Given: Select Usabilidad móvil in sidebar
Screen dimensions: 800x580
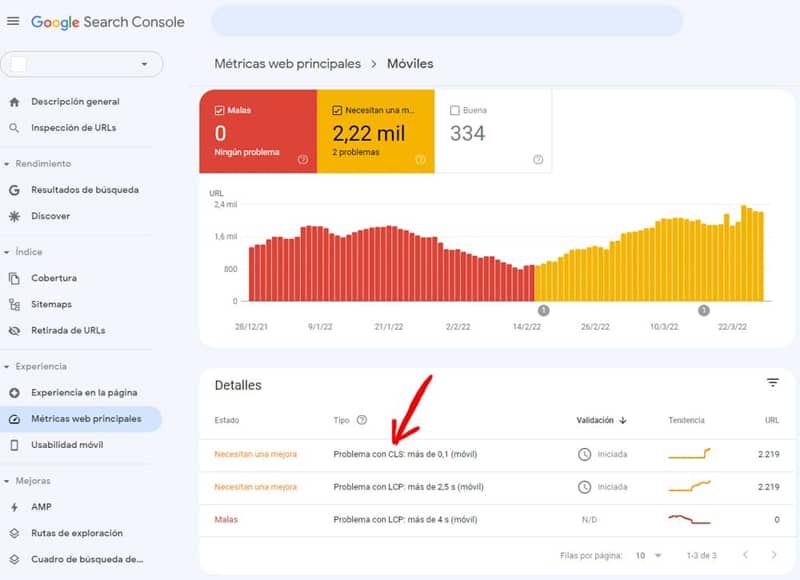Looking at the screenshot, I should click(x=67, y=445).
